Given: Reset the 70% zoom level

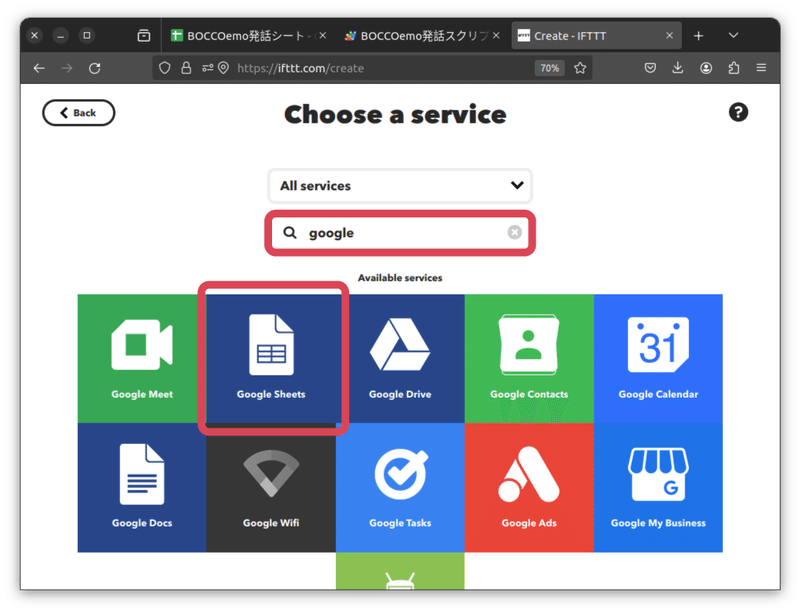Looking at the screenshot, I should coord(549,68).
